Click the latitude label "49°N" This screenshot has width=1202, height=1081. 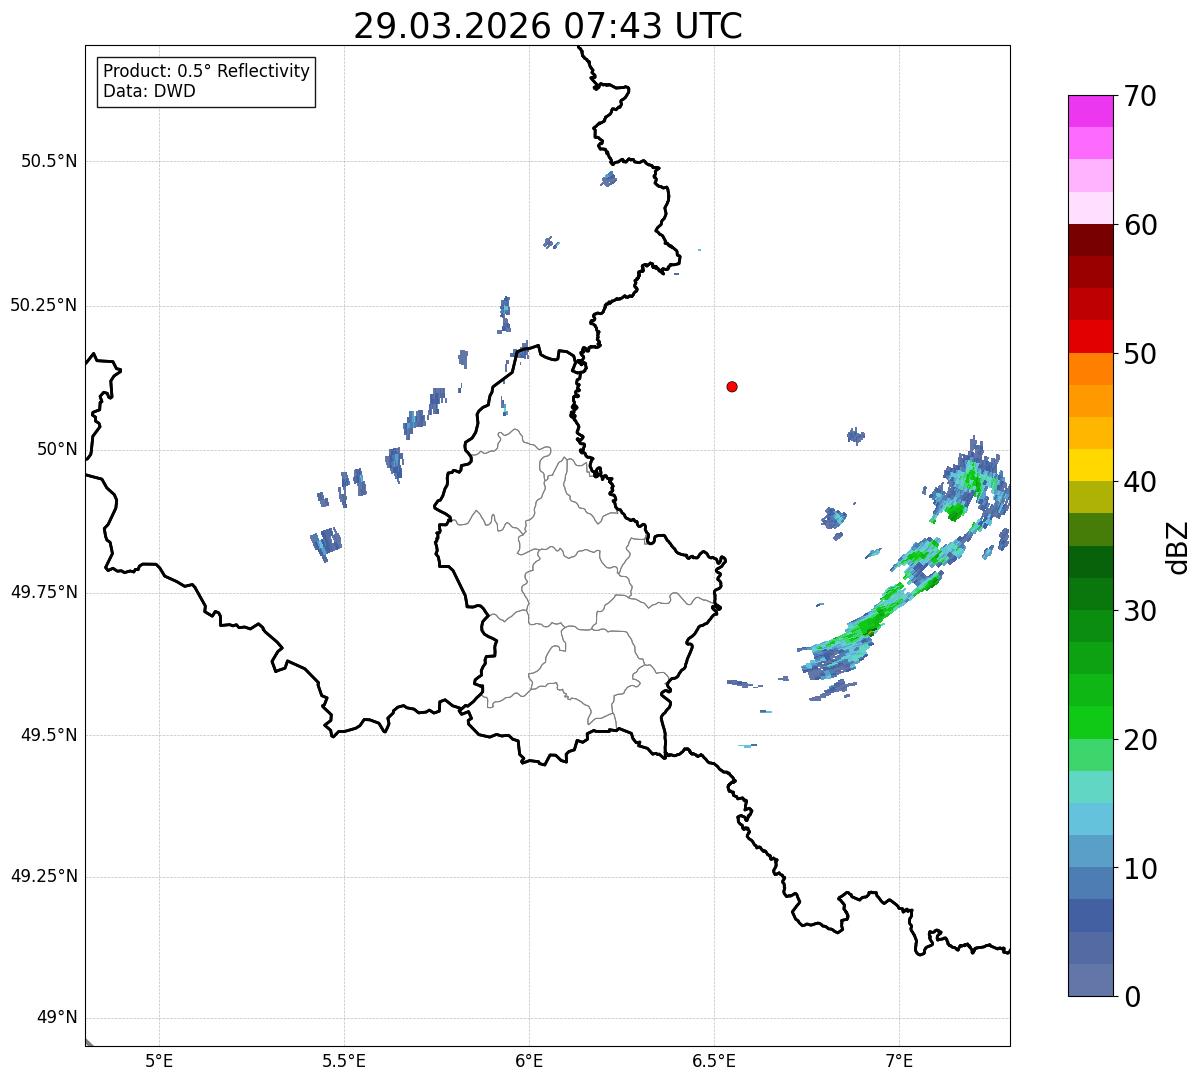click(57, 1018)
